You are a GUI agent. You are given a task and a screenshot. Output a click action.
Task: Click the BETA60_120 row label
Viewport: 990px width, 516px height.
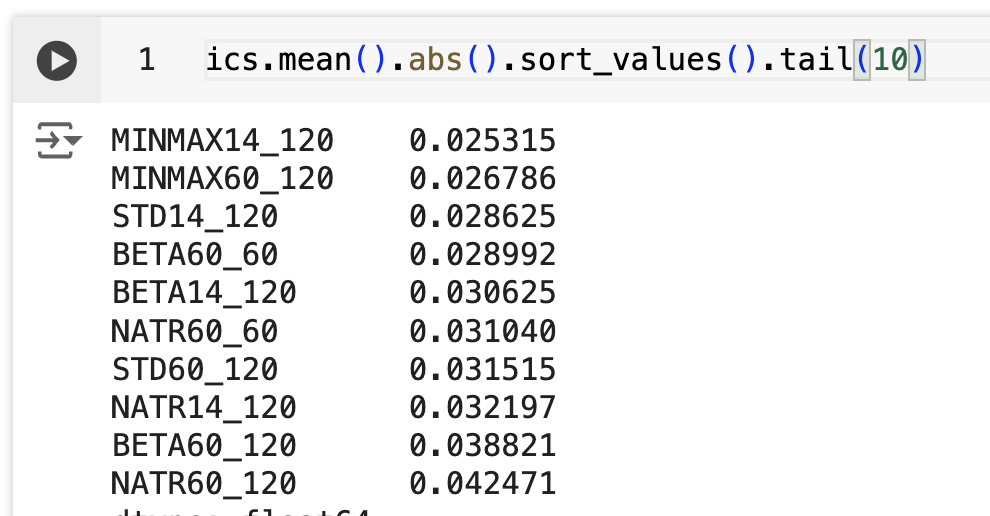pyautogui.click(x=204, y=445)
